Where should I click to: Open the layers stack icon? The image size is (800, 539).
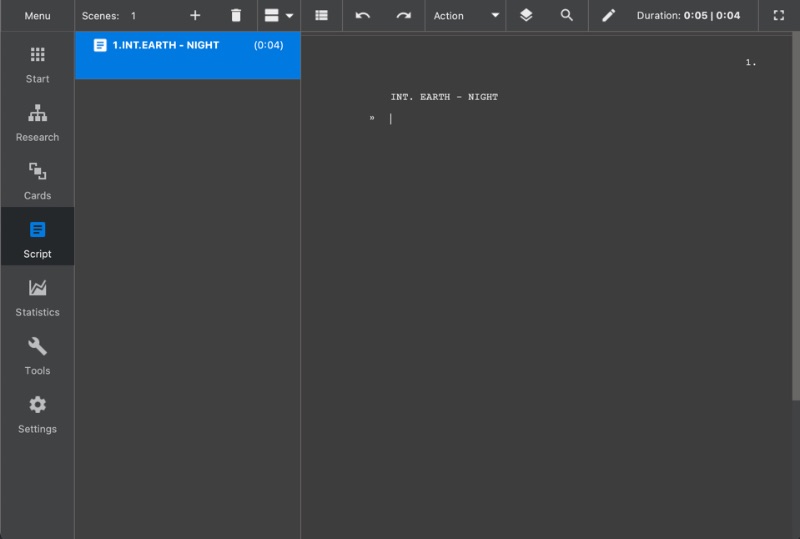pos(526,15)
